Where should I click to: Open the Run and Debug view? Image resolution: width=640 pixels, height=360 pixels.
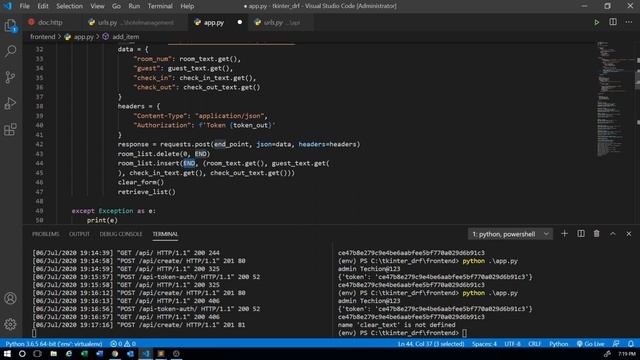pyautogui.click(x=10, y=103)
